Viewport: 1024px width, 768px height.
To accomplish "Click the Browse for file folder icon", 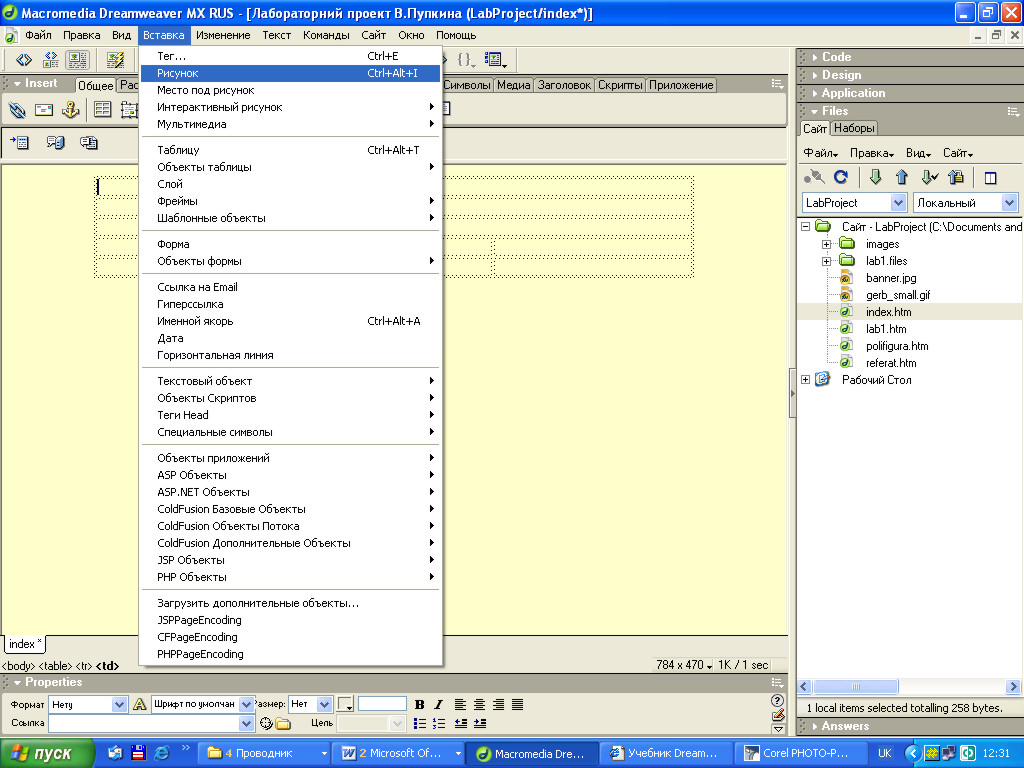I will coord(283,724).
